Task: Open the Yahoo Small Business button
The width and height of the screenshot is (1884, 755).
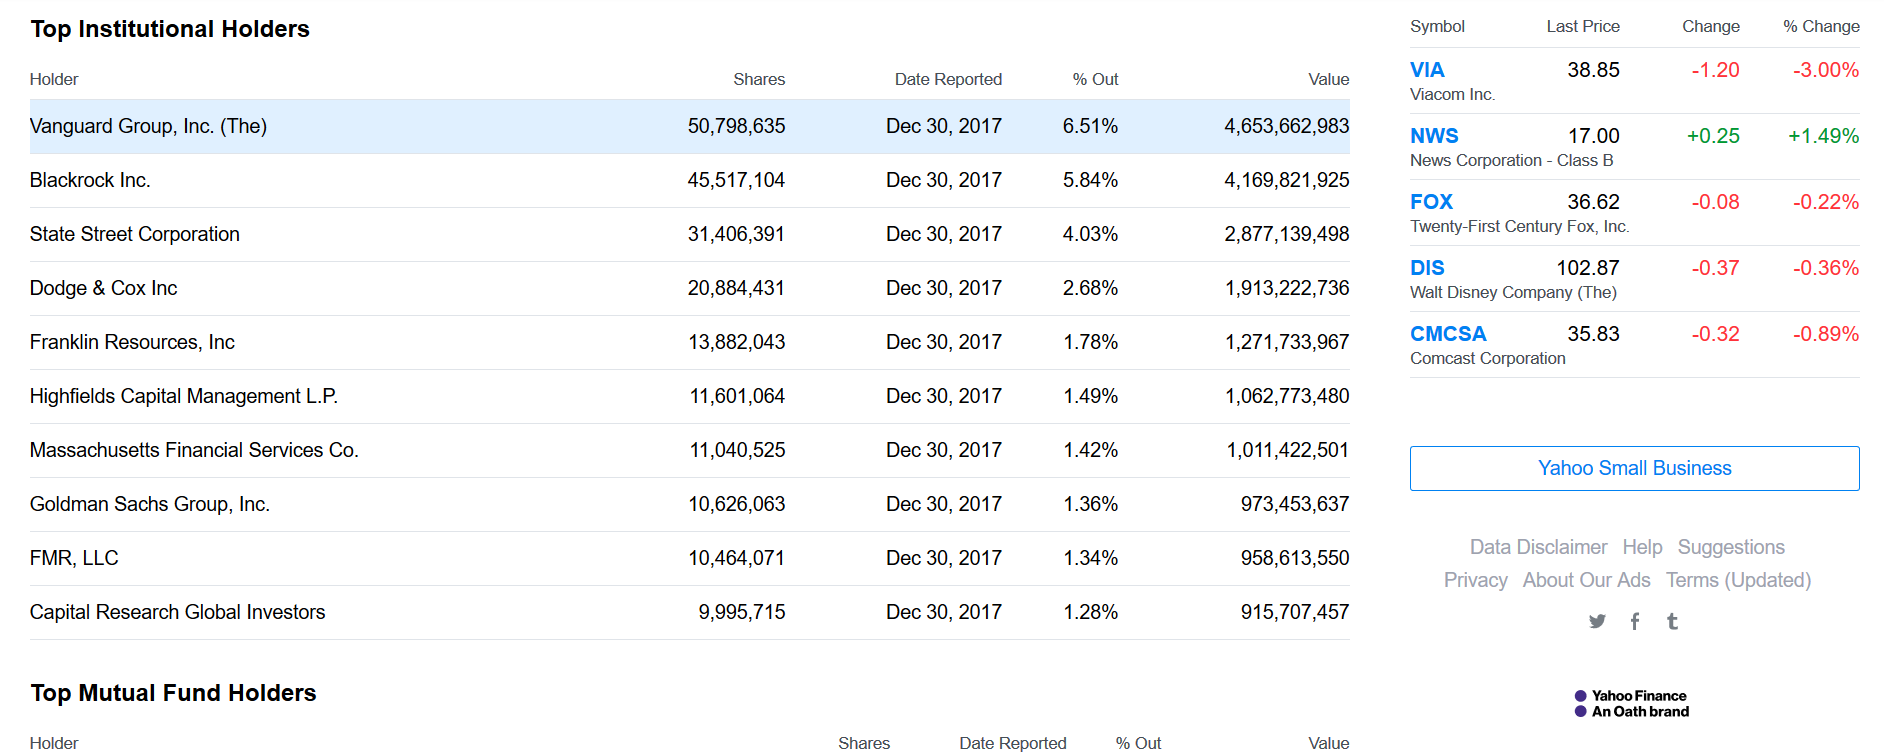Action: coord(1634,468)
